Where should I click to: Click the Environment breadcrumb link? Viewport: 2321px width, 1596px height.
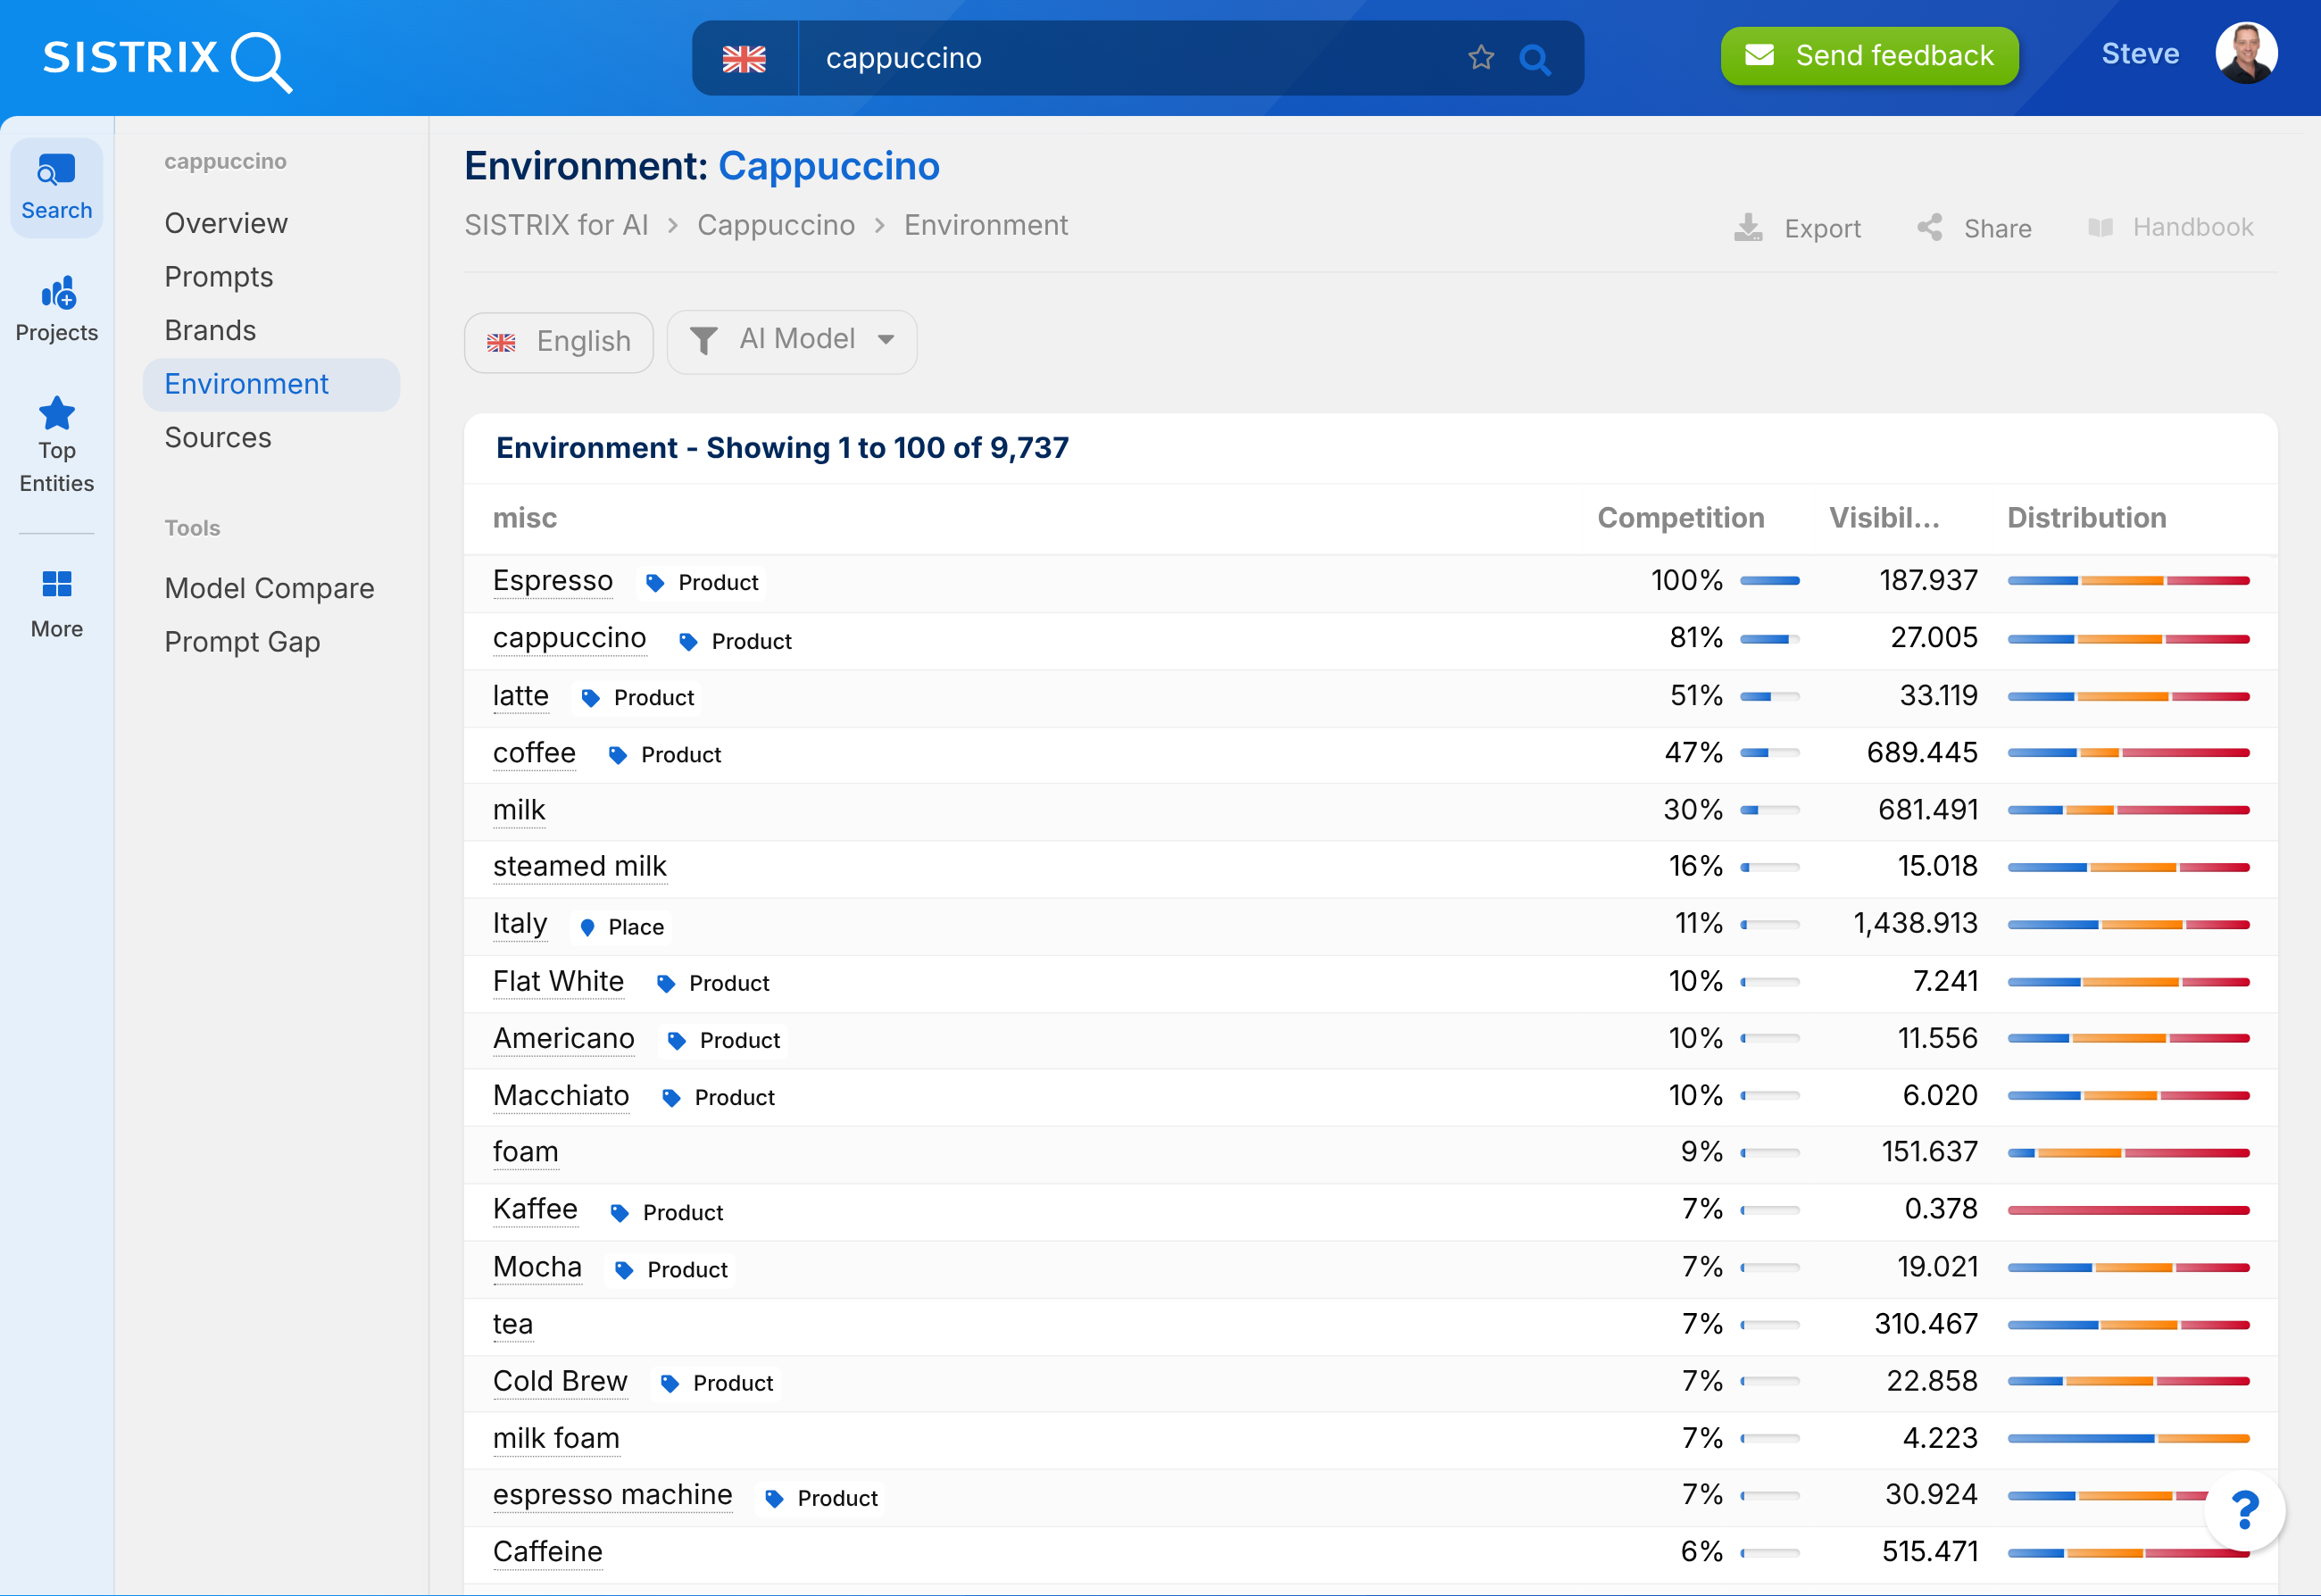click(986, 226)
